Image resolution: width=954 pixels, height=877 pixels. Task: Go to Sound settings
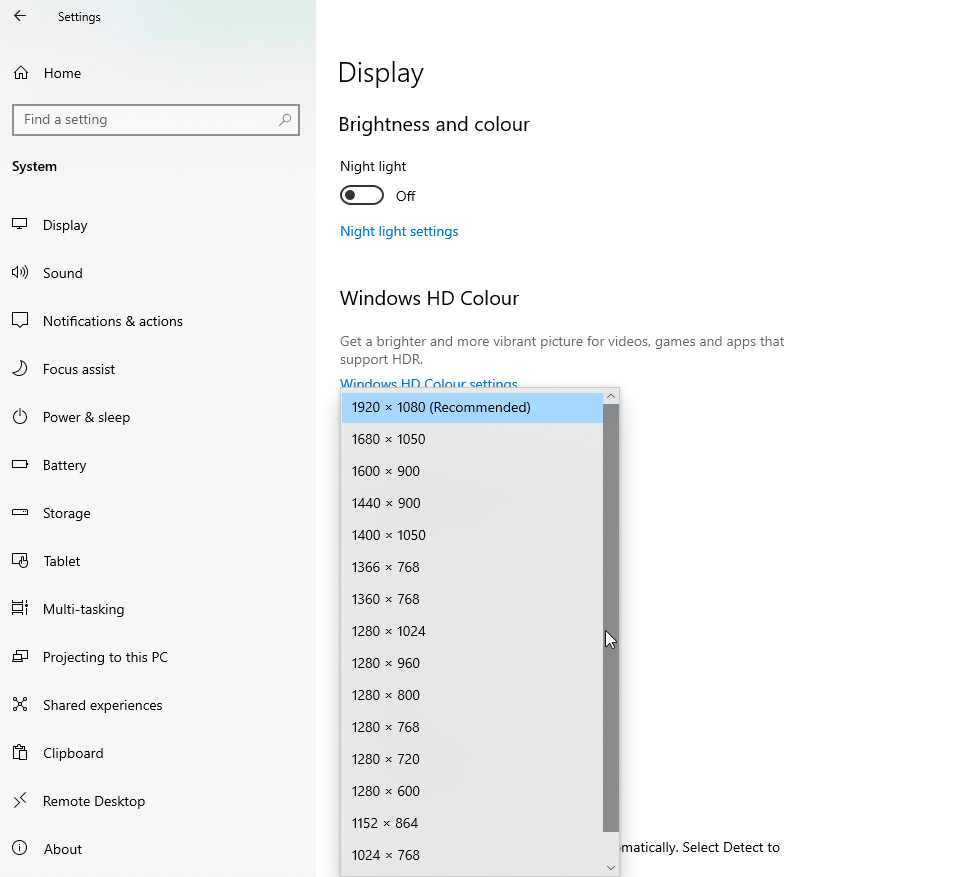156,273
